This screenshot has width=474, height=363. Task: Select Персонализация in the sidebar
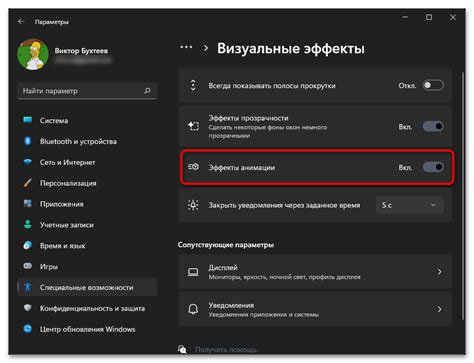87,183
